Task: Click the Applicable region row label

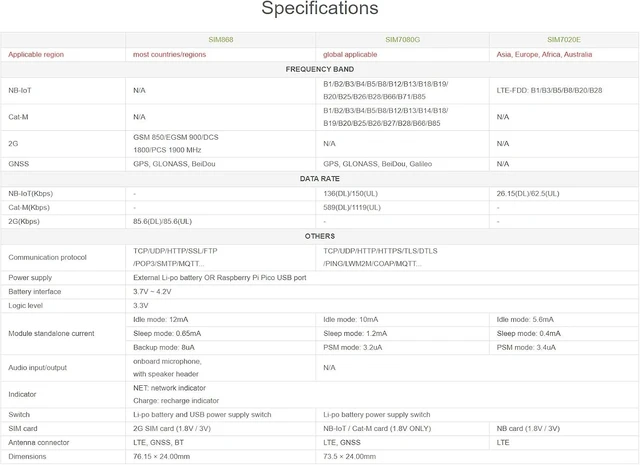Action: pos(36,54)
